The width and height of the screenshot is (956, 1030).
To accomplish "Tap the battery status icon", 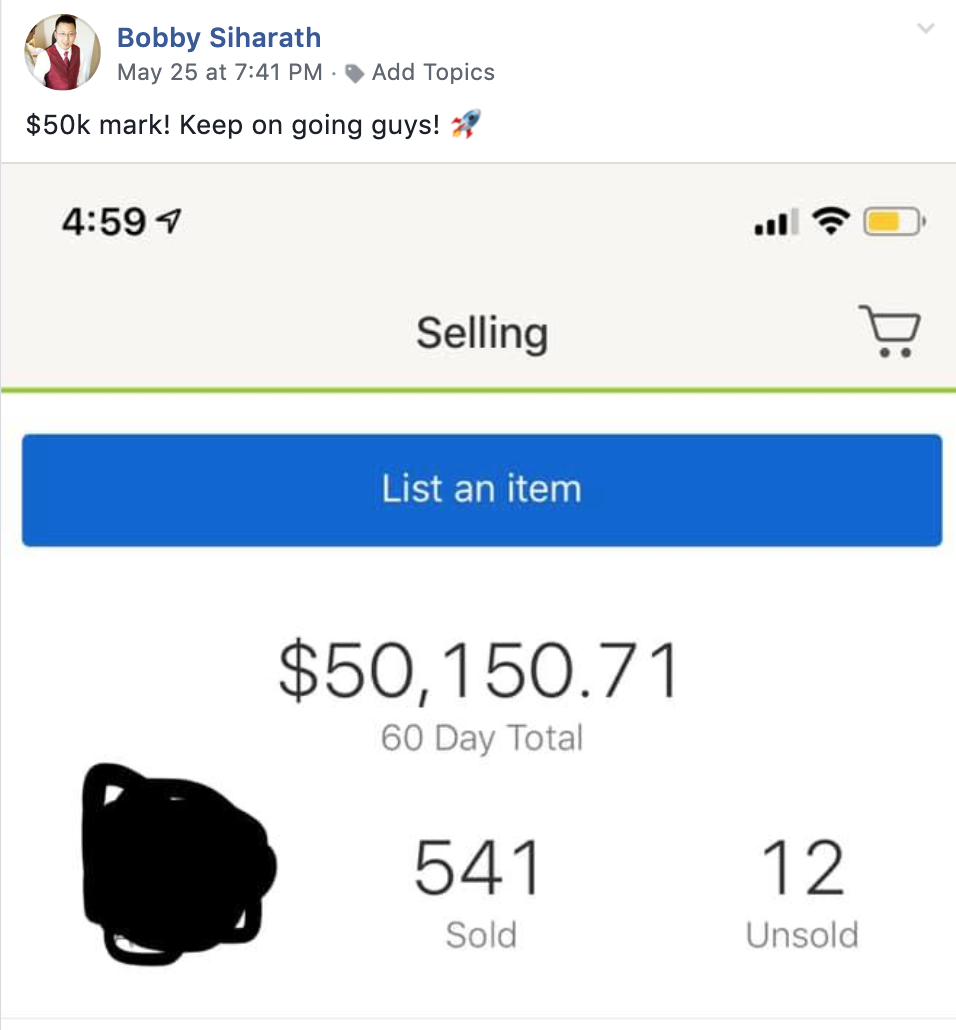I will [894, 221].
